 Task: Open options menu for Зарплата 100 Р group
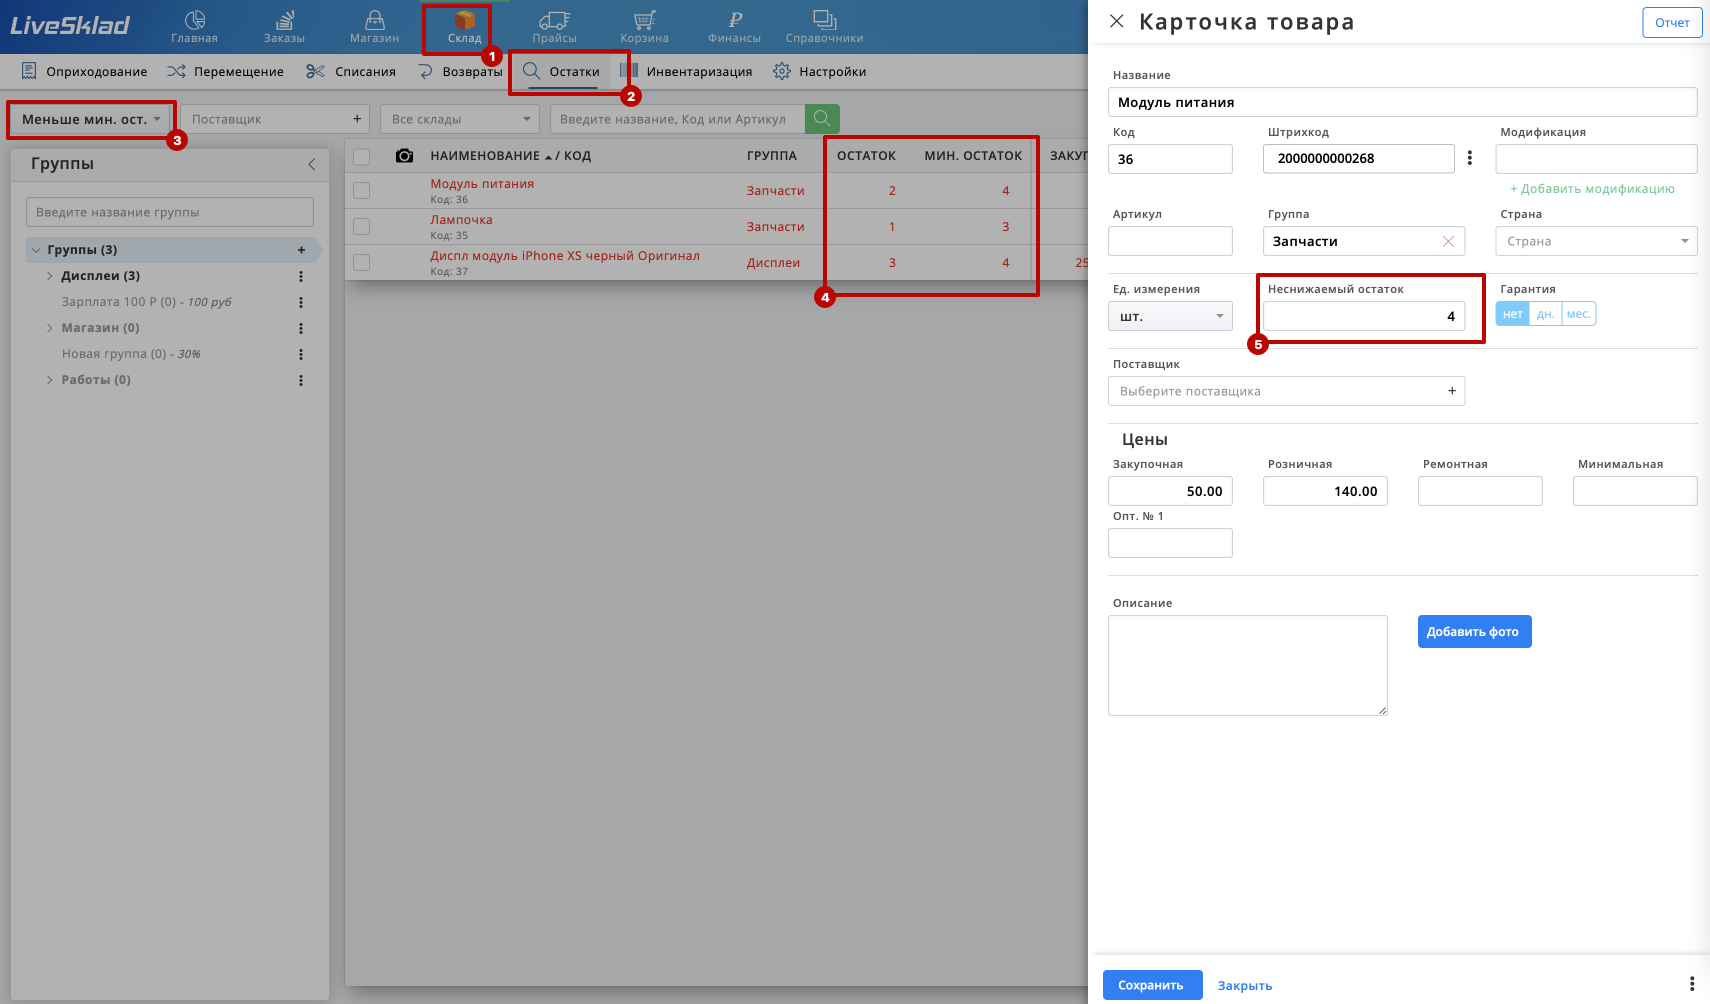point(301,302)
